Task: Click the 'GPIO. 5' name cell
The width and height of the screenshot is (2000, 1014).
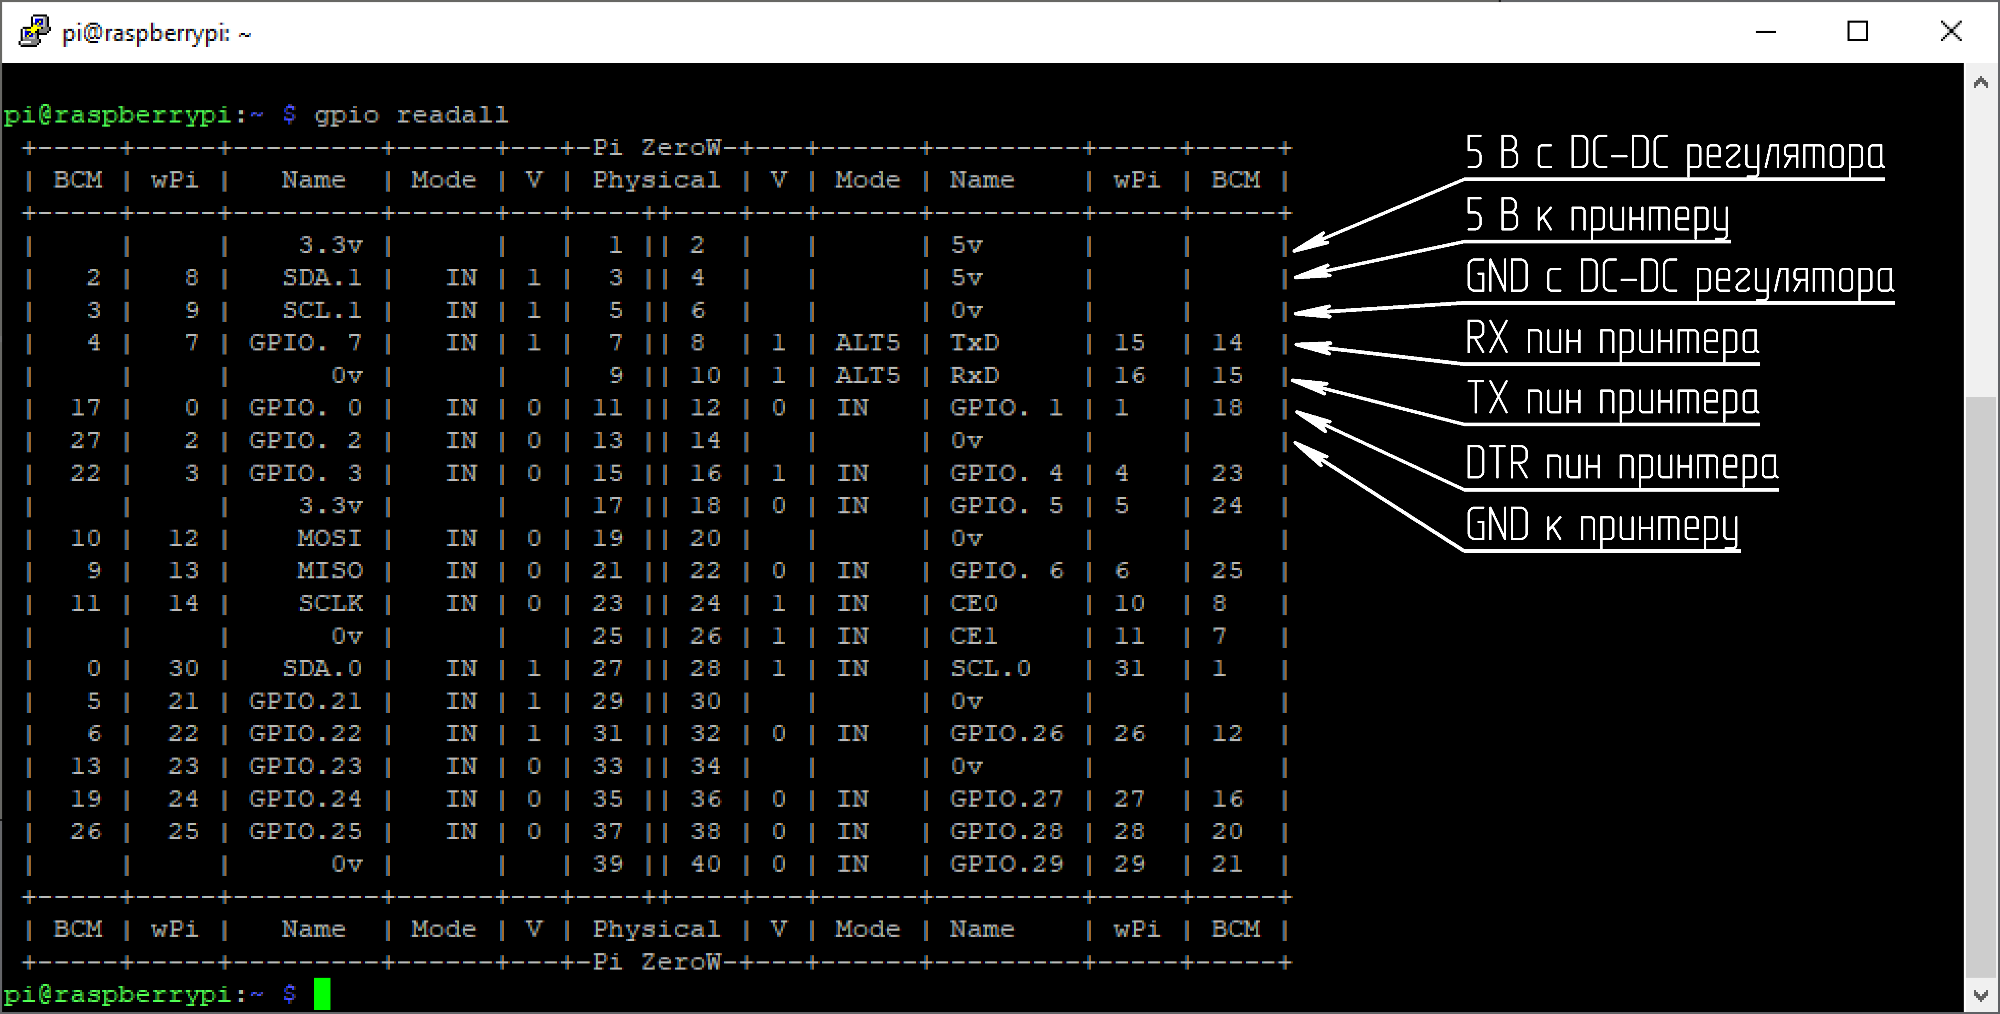Action: point(1007,506)
